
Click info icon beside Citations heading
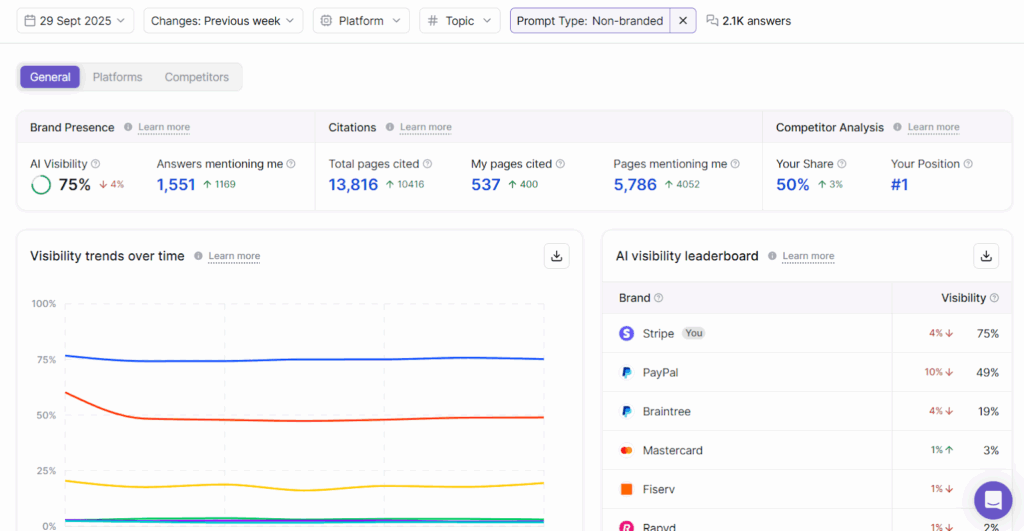(390, 127)
